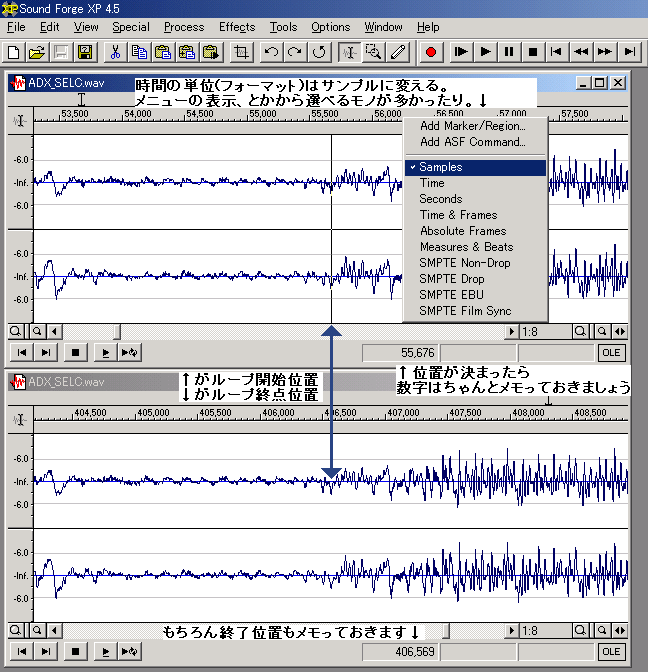Click Go to Start in main toolbar
Screen dimensions: 648x672
pyautogui.click(x=557, y=52)
